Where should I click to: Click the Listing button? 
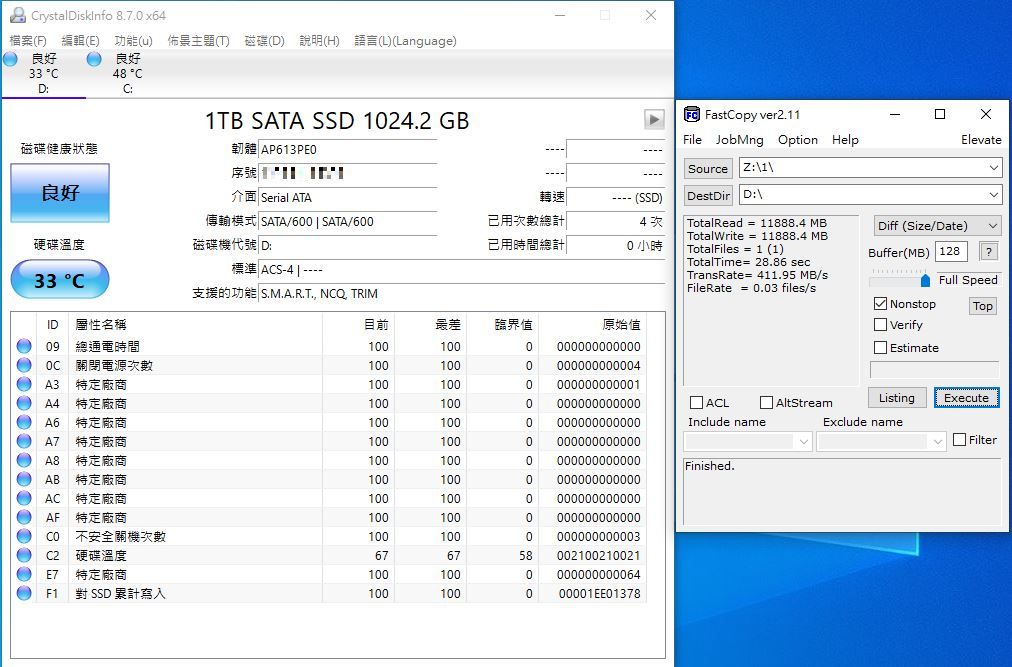coord(896,398)
